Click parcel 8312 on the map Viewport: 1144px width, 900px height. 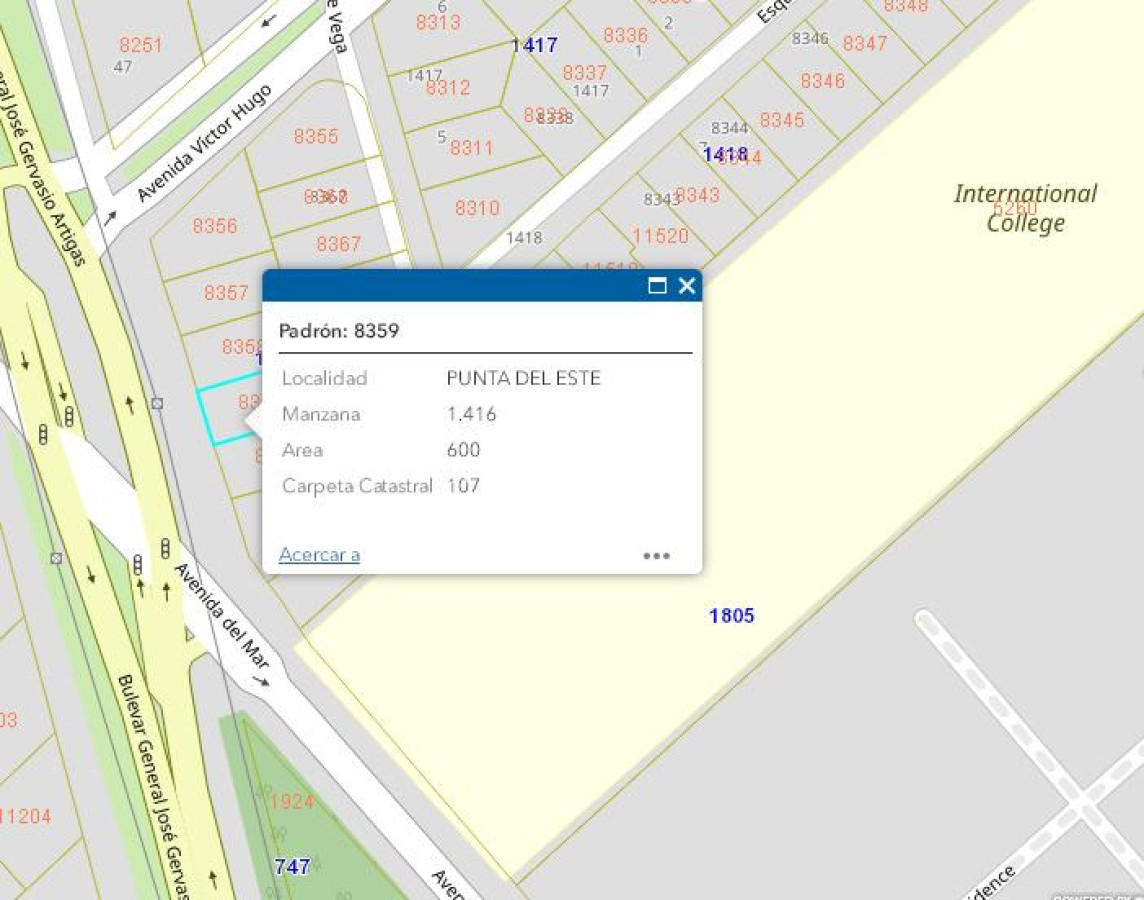[448, 88]
